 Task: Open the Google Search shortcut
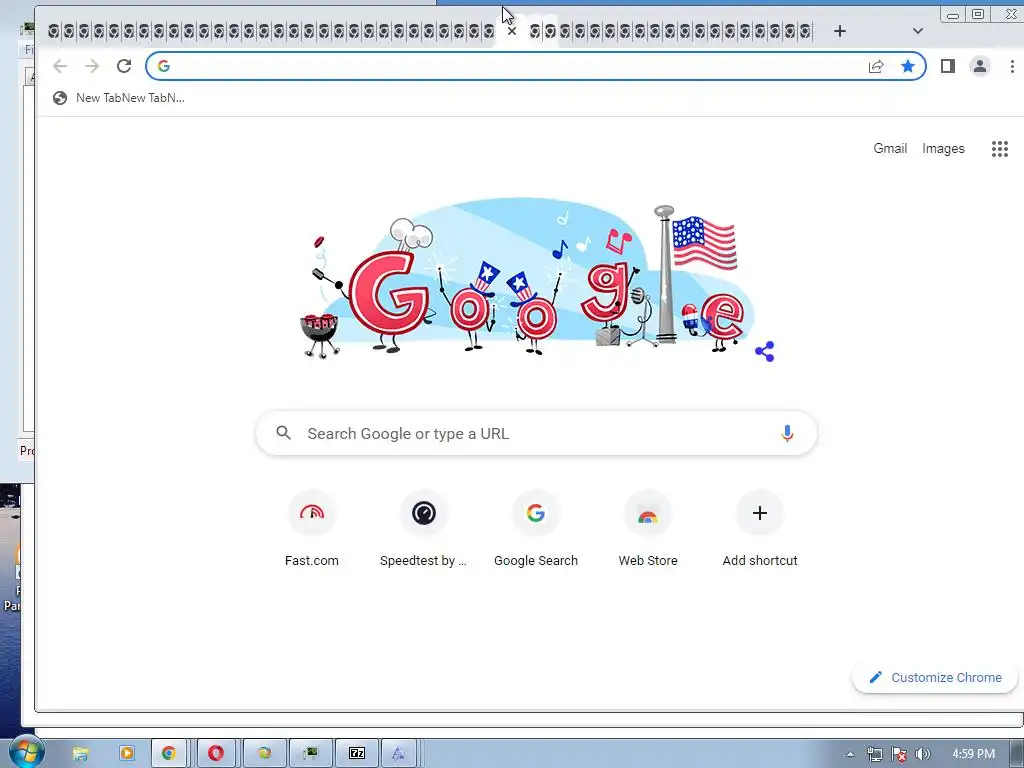(536, 530)
